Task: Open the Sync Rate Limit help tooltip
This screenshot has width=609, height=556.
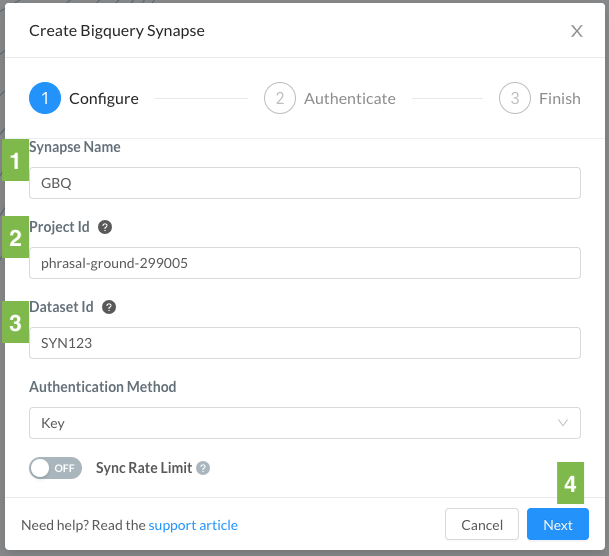Action: (x=203, y=468)
